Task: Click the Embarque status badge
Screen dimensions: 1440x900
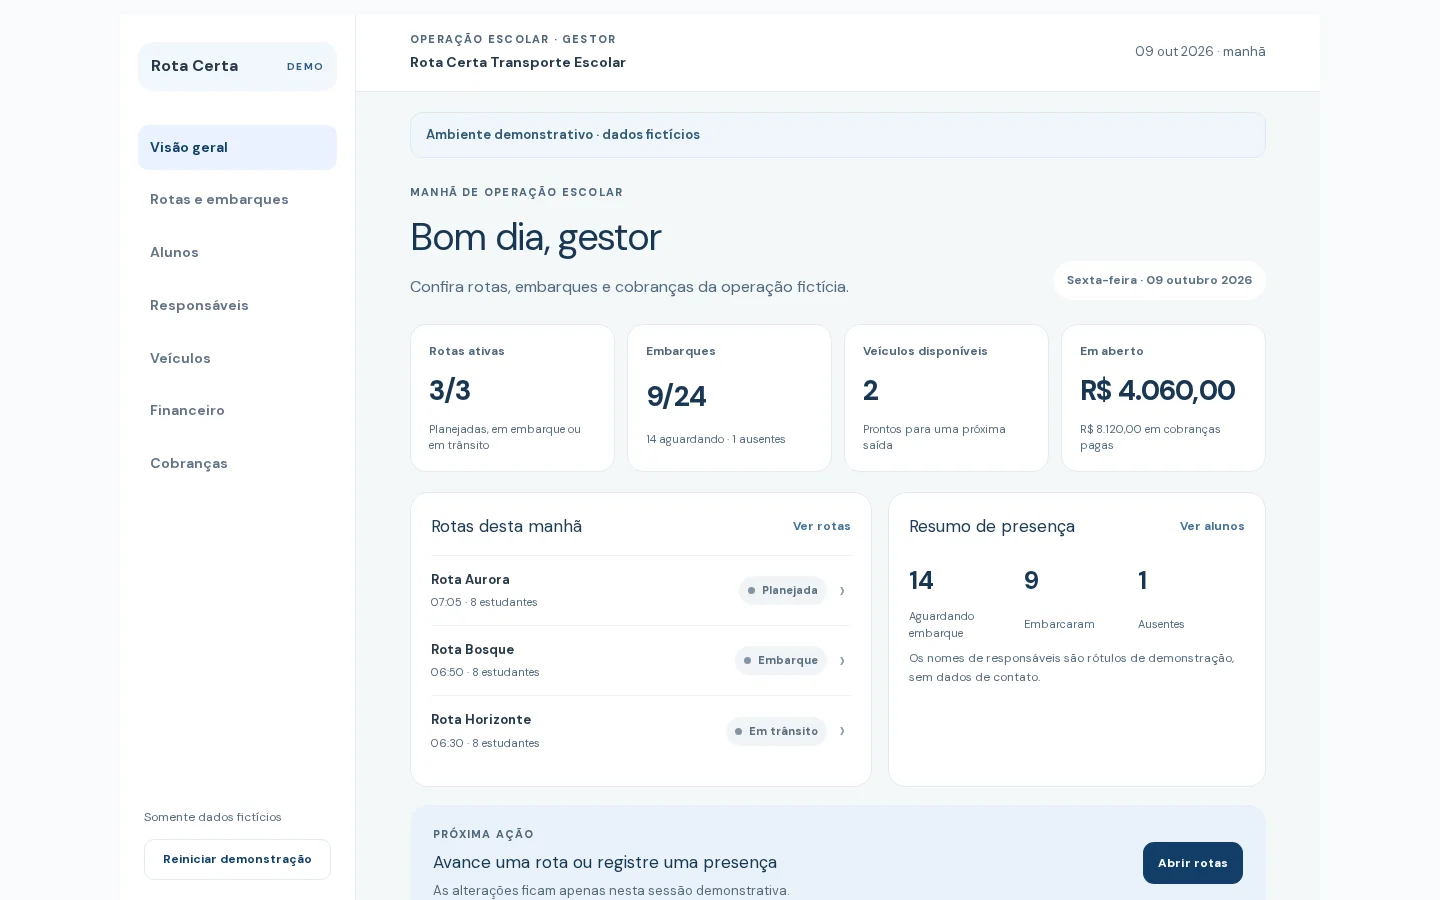Action: tap(781, 661)
